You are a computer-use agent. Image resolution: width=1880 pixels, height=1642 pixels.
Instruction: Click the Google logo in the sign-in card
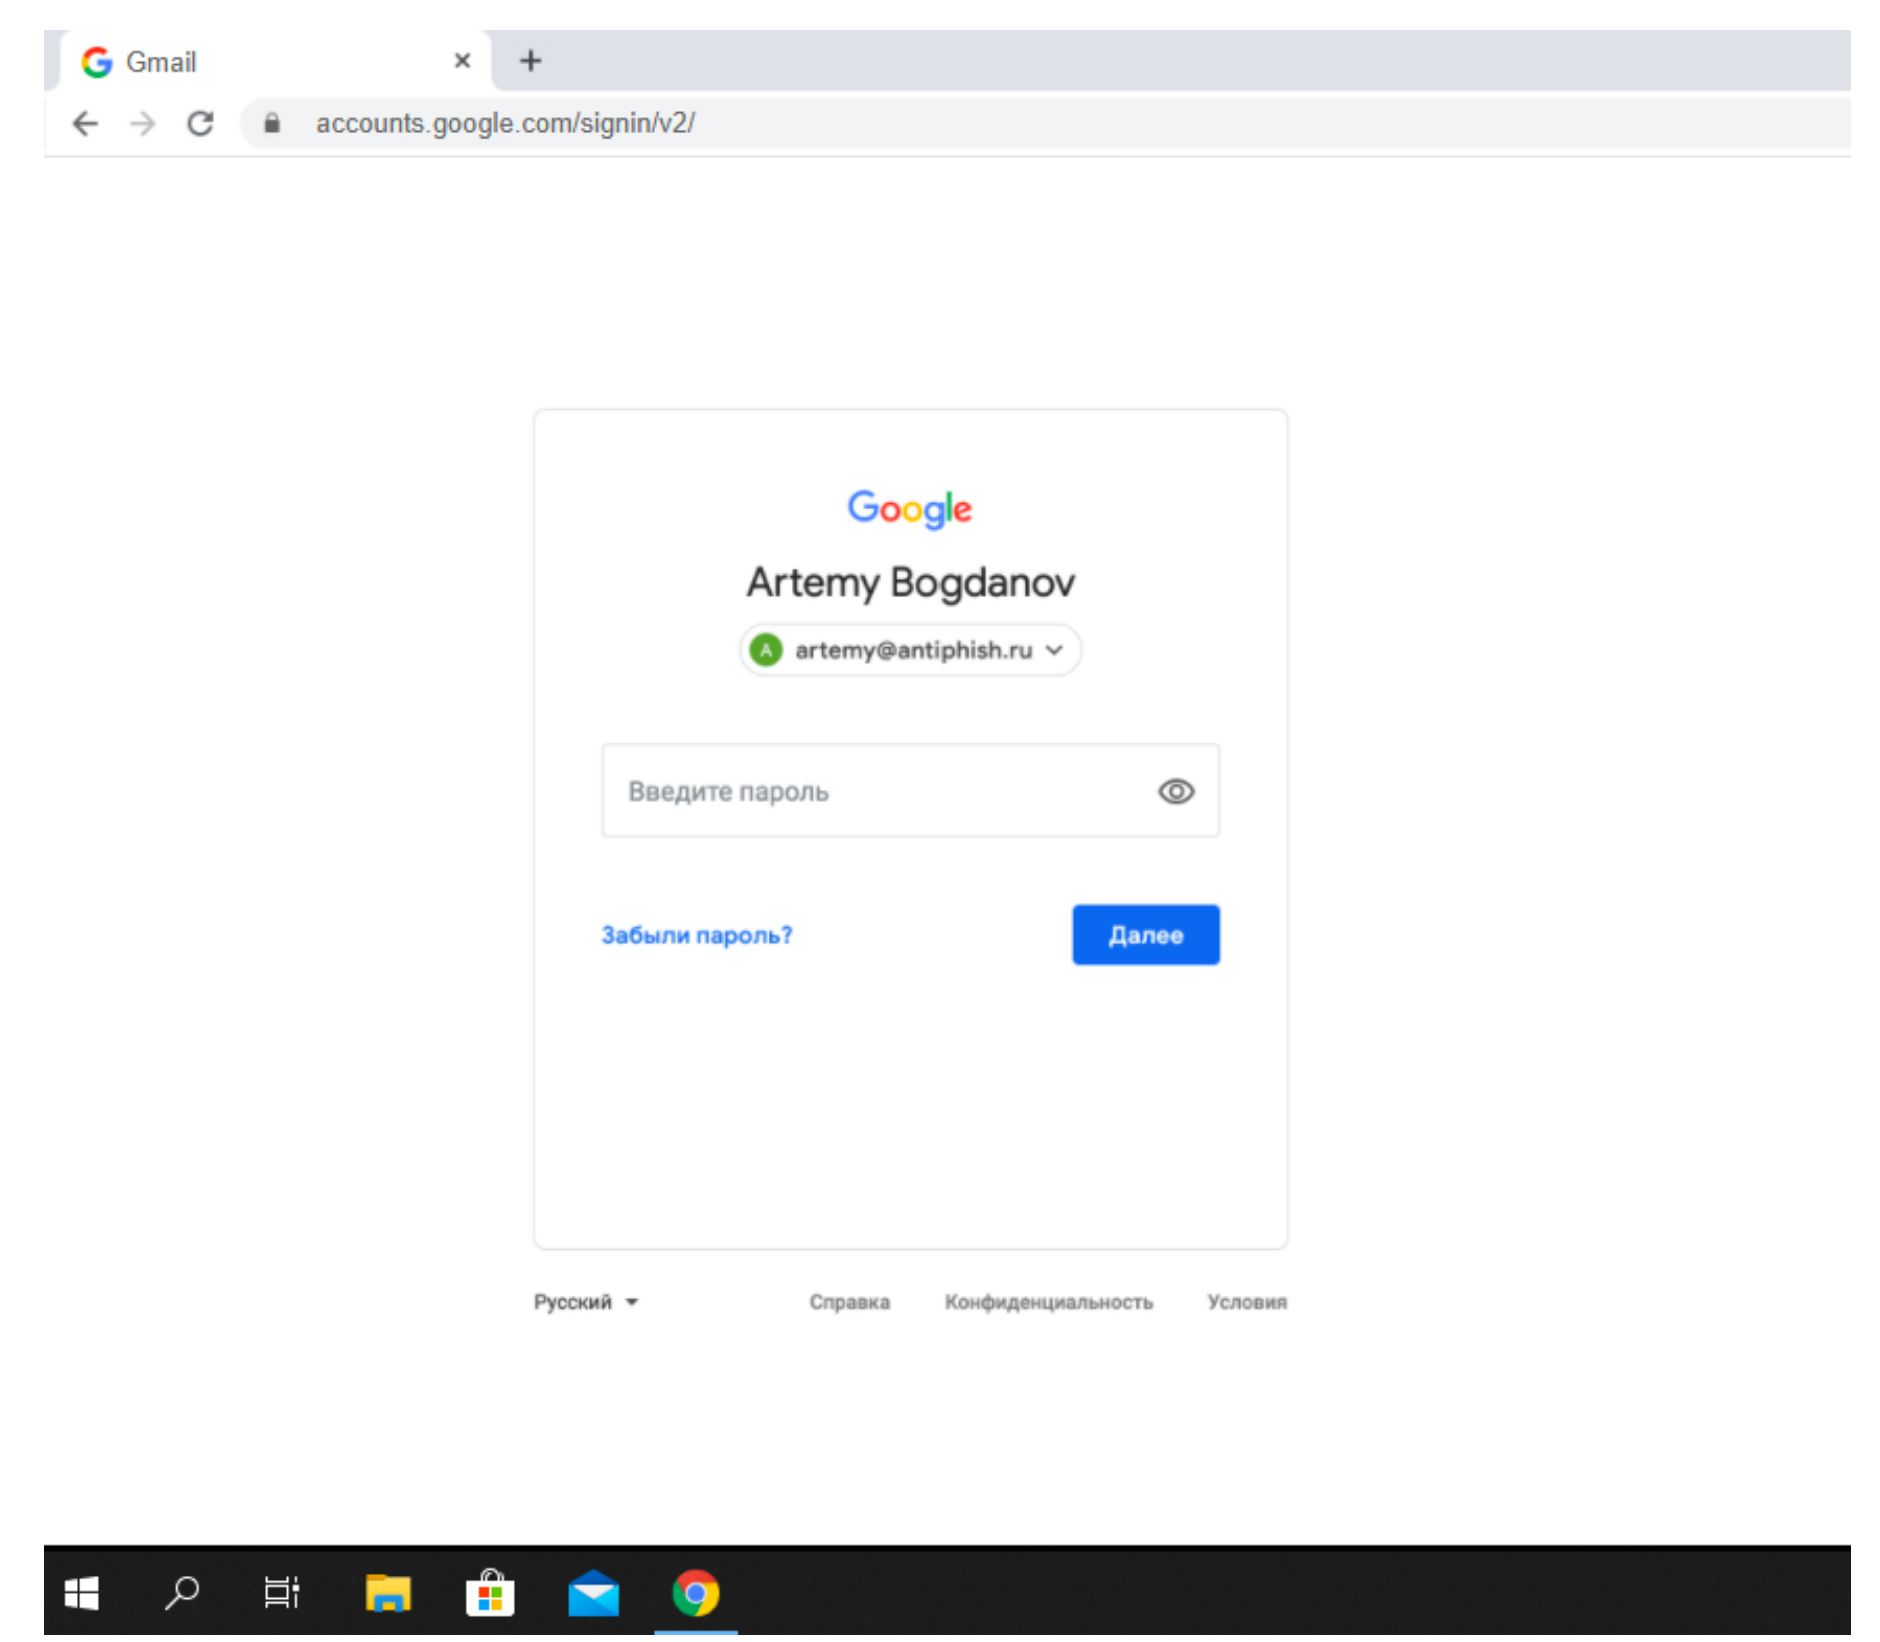(910, 508)
